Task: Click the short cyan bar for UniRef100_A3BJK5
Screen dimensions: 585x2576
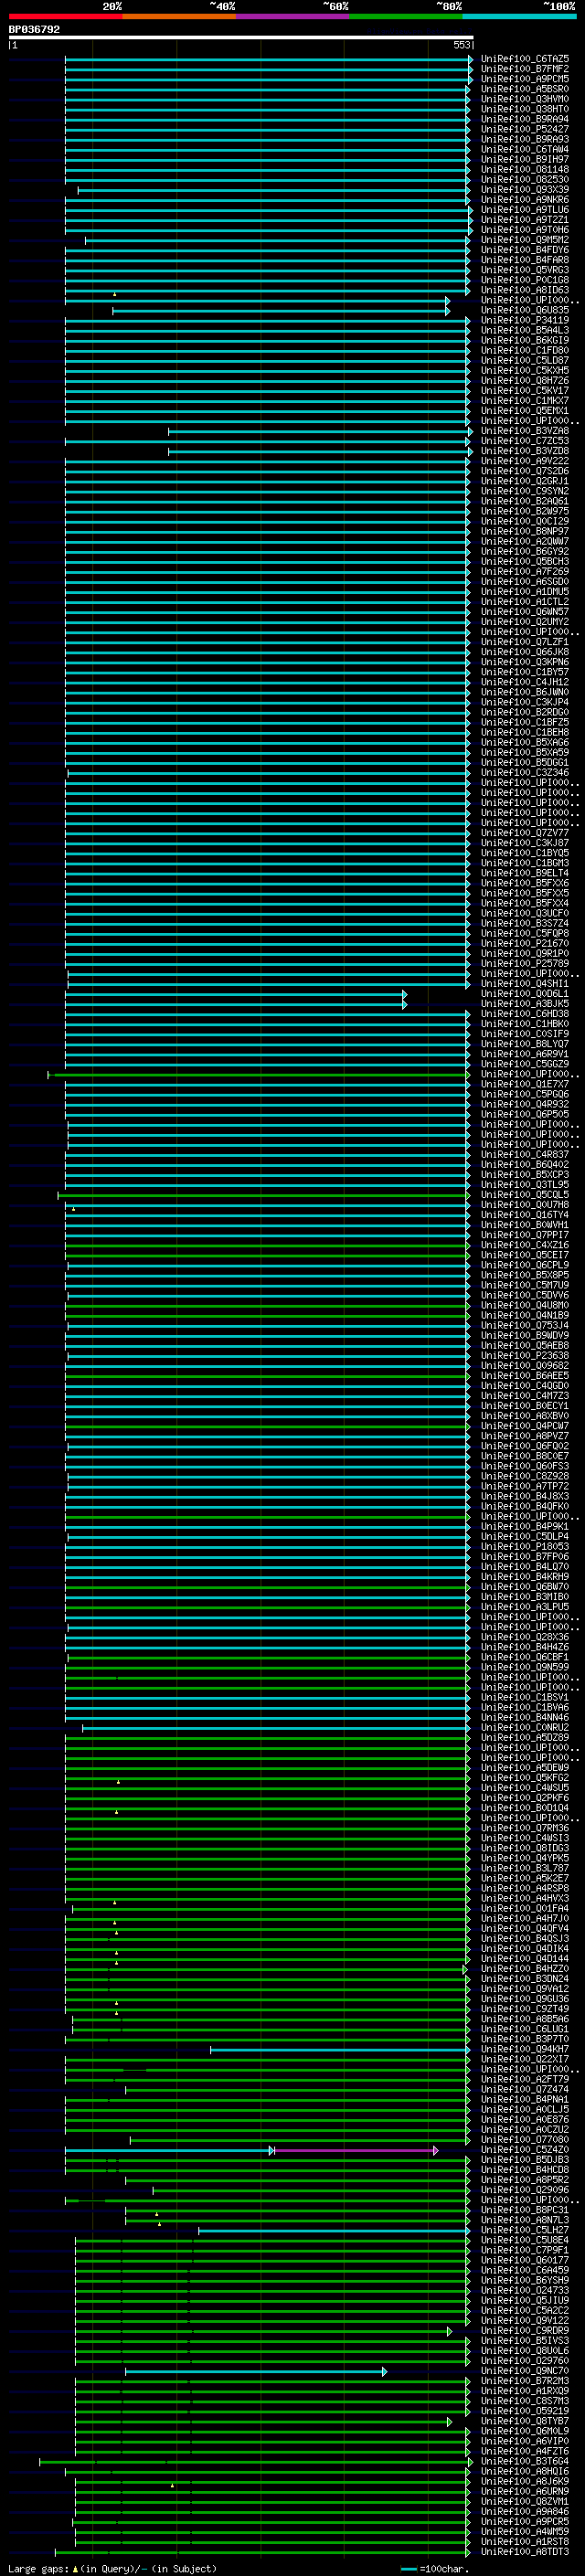Action: tap(235, 1004)
